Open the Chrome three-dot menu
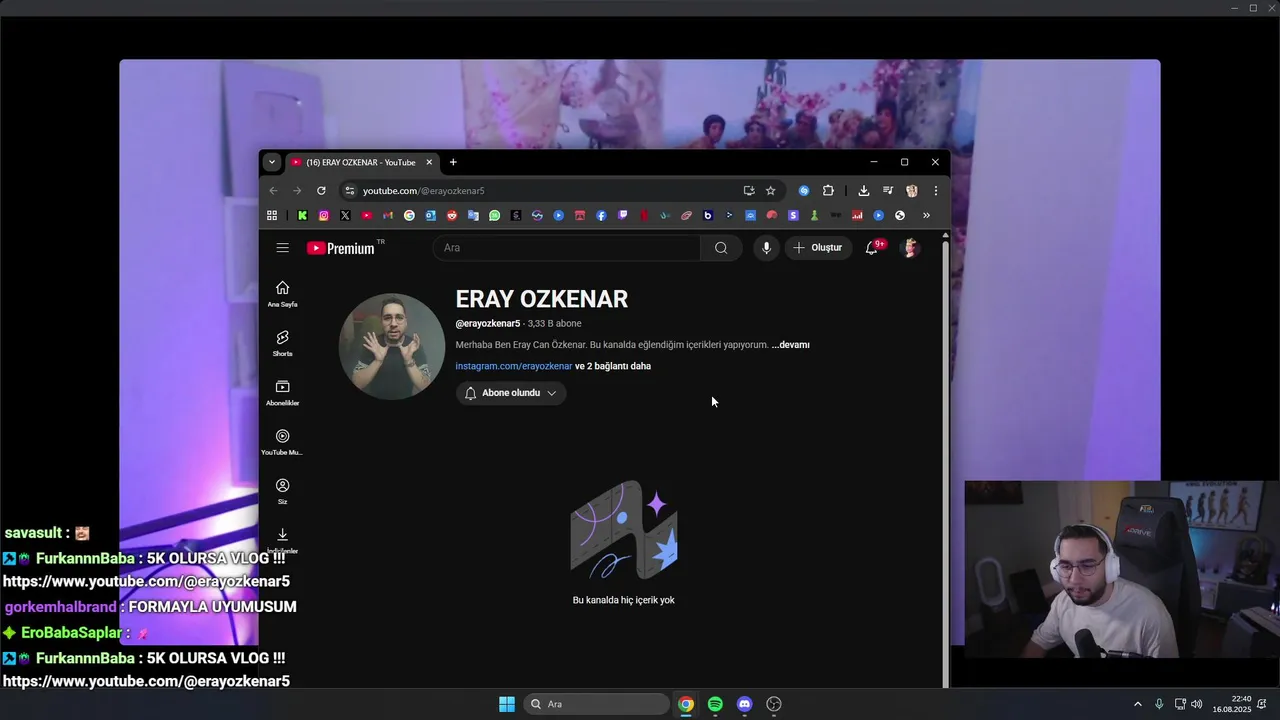Viewport: 1280px width, 720px height. (x=936, y=191)
